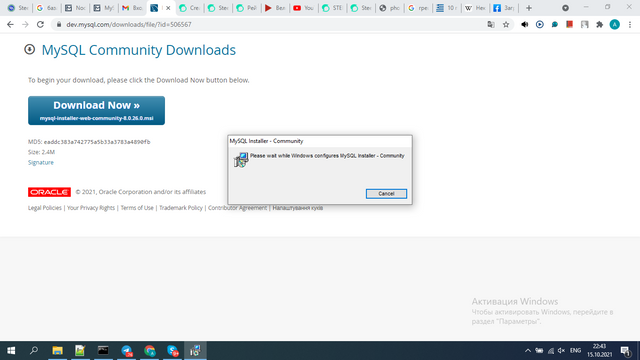The image size is (640, 360).
Task: Open Telegram from the taskbar
Action: pyautogui.click(x=127, y=350)
